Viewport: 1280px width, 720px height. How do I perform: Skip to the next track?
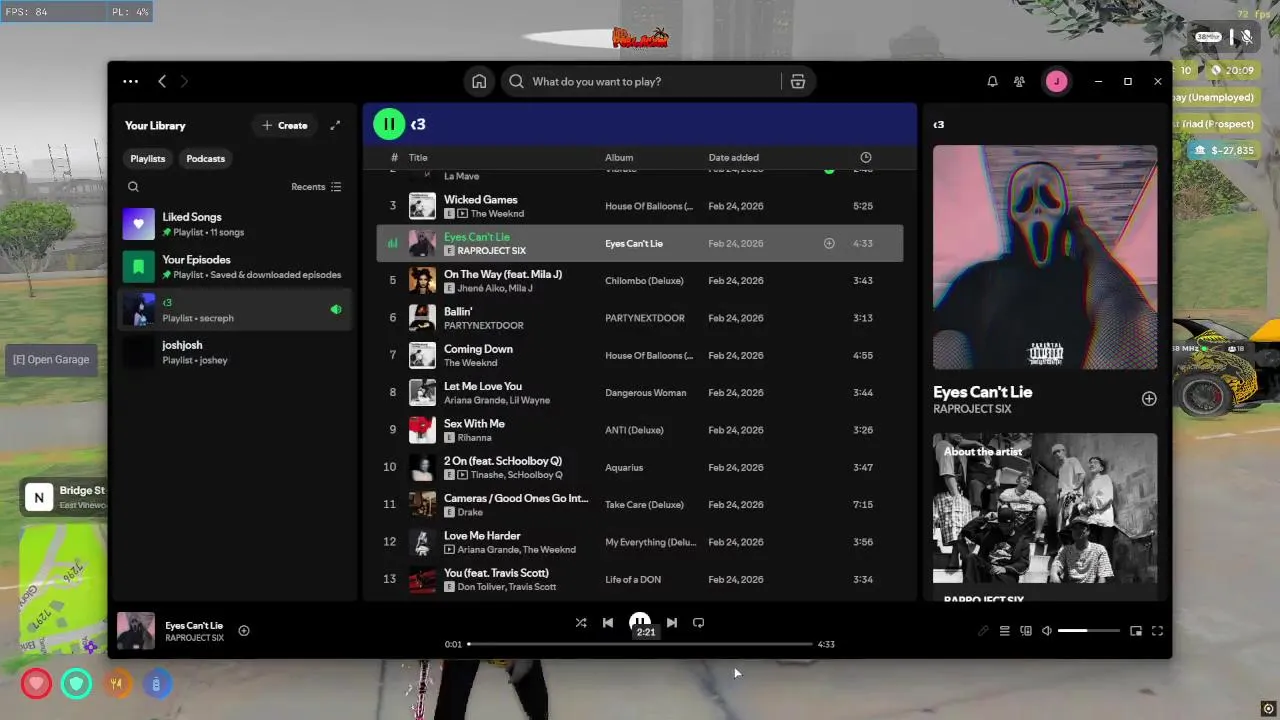[x=672, y=622]
